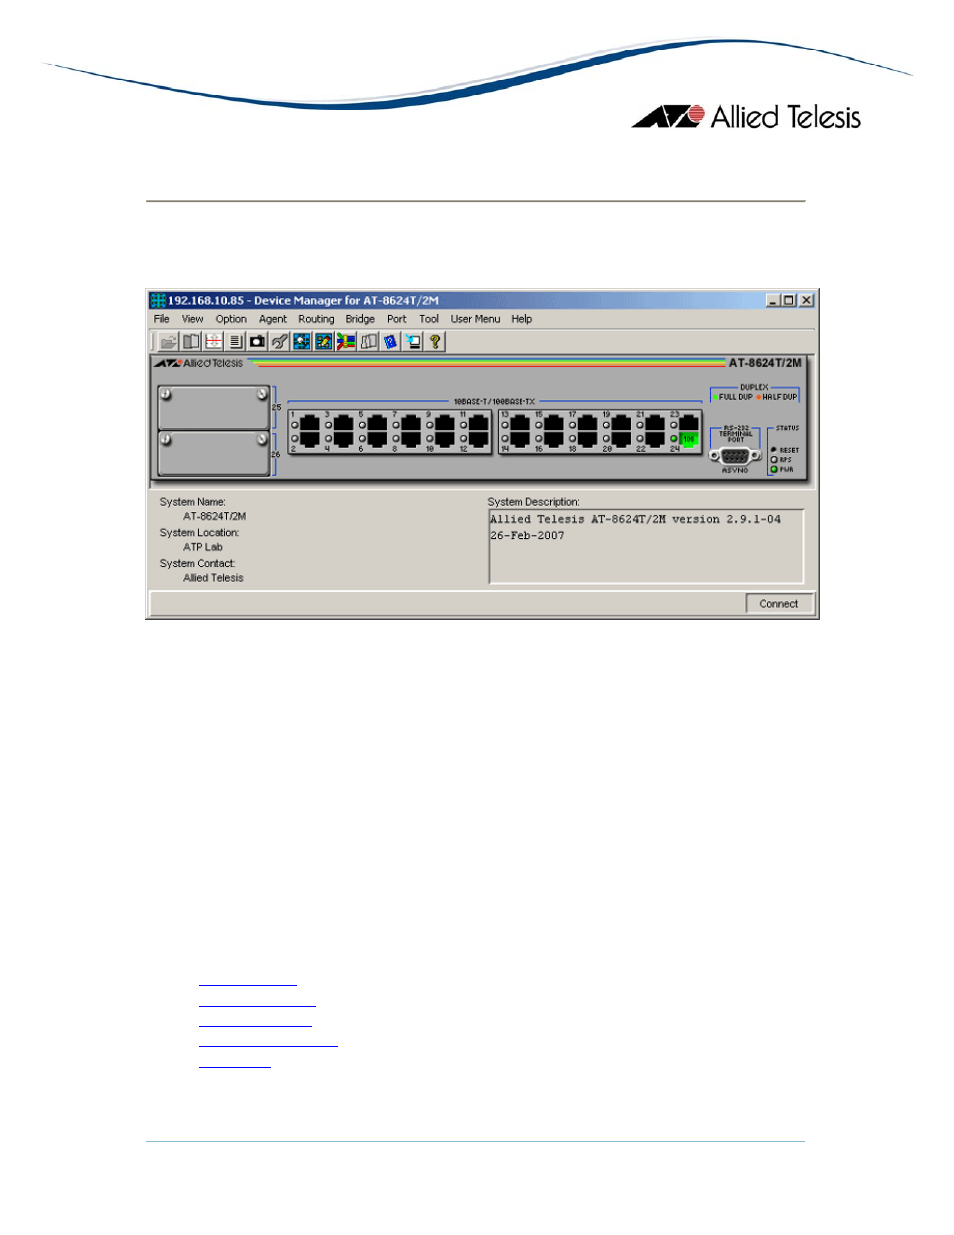
Task: Open the User Menu menu
Action: [x=475, y=319]
